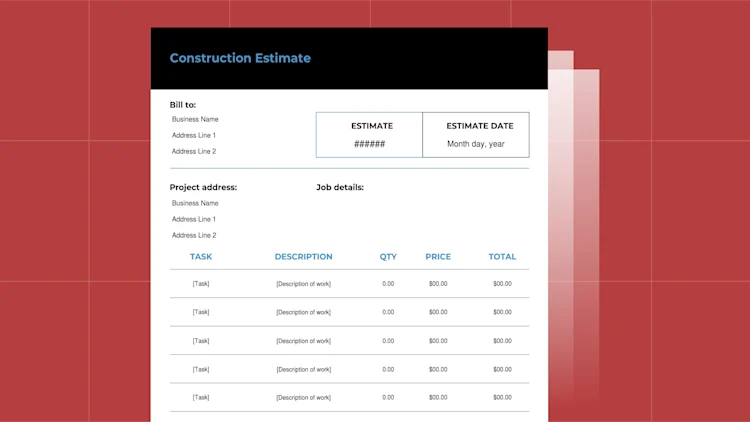This screenshot has height=422, width=750.
Task: Select the third row 0.00 quantity cell
Action: click(388, 341)
